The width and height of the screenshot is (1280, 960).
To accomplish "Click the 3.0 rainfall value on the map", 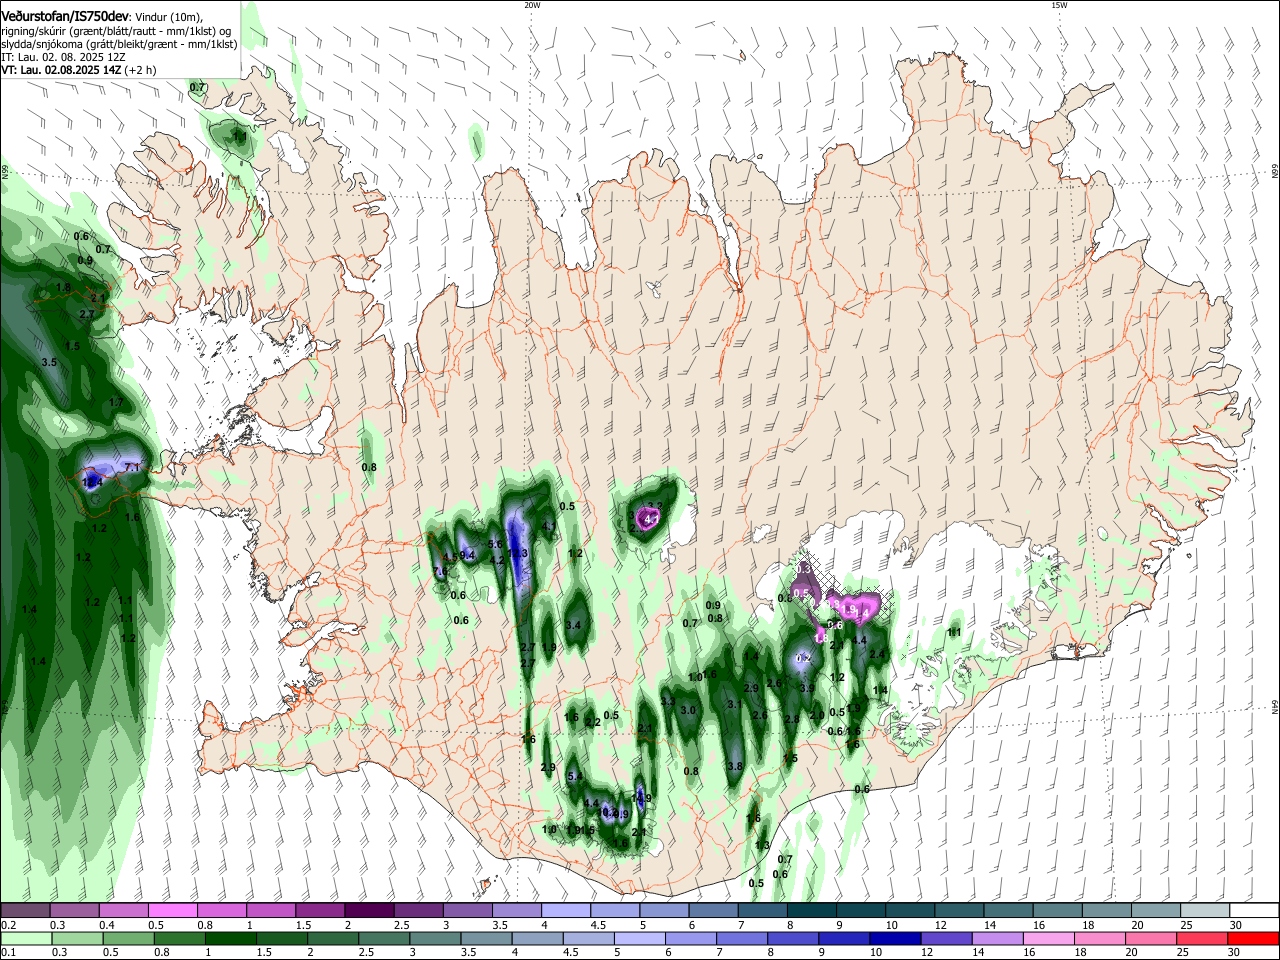I will tap(688, 711).
